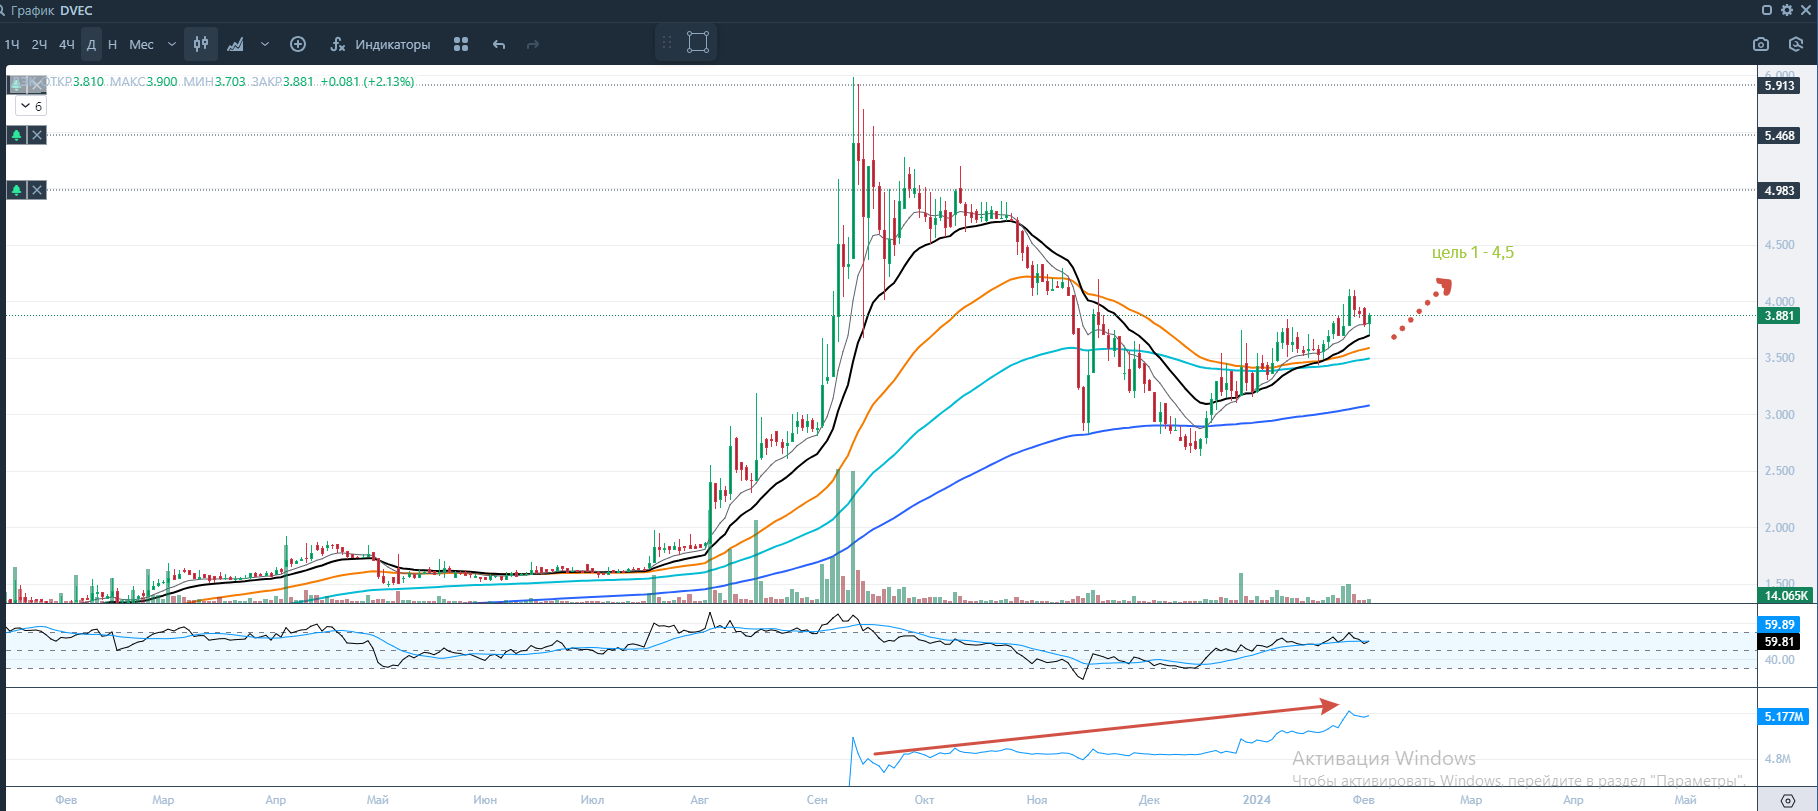
Task: Click the DVEC ticker name
Action: coord(76,11)
